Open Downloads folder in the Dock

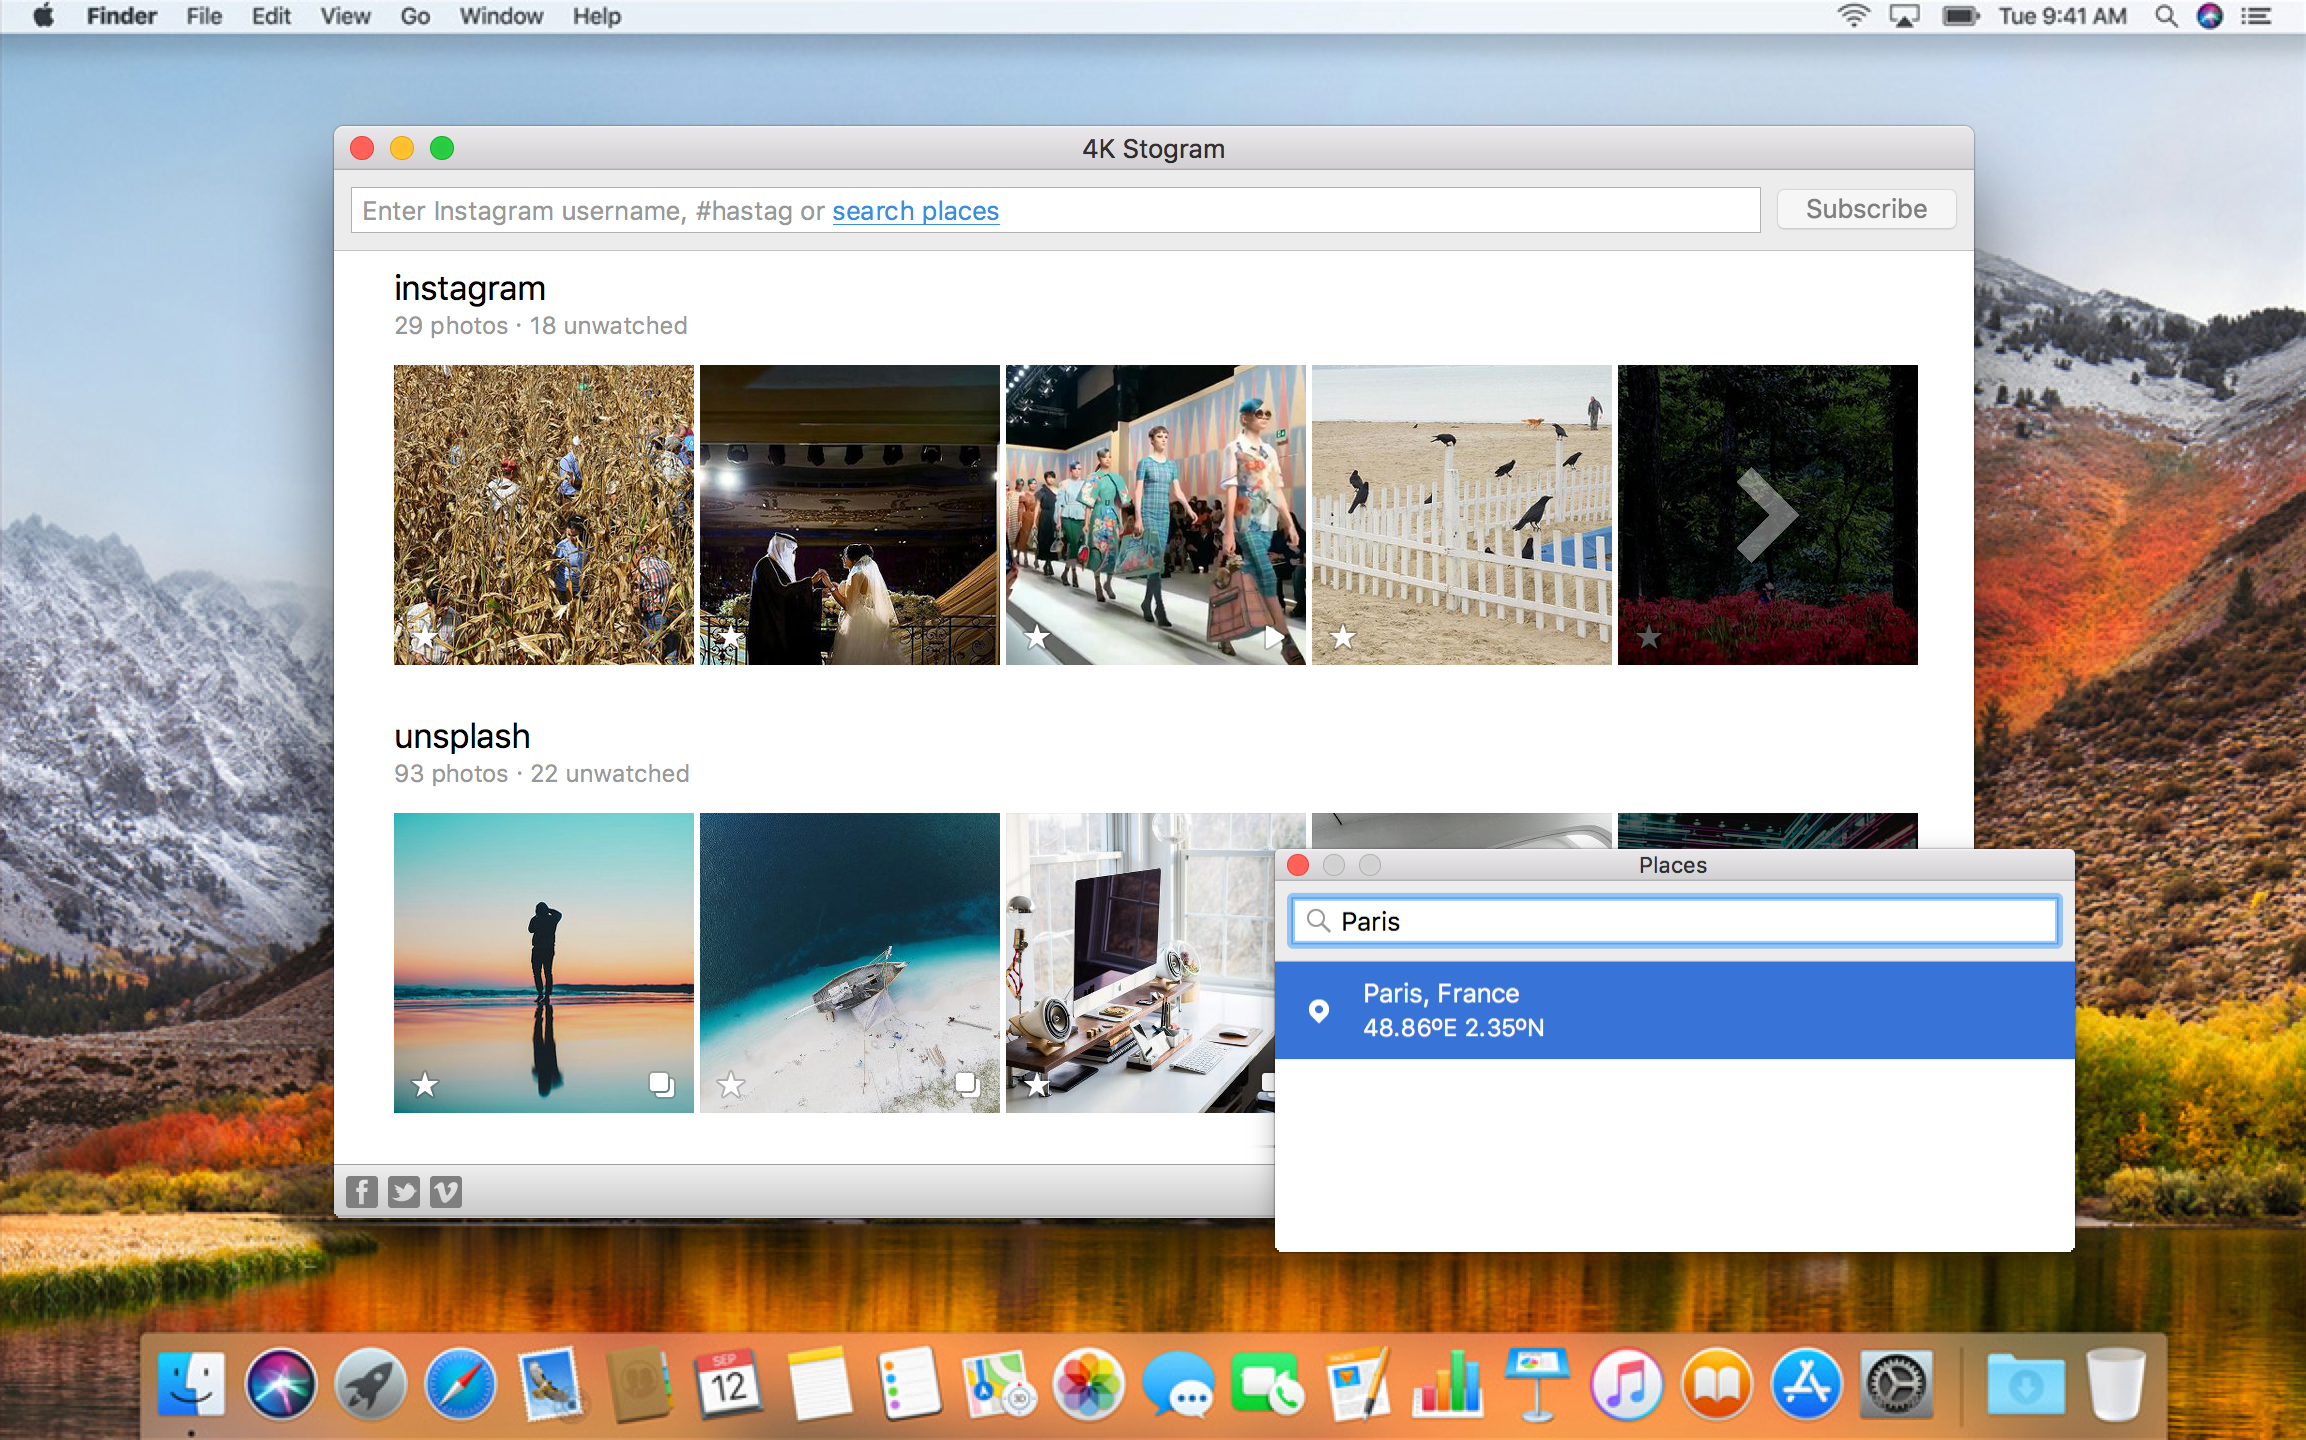pyautogui.click(x=2025, y=1384)
